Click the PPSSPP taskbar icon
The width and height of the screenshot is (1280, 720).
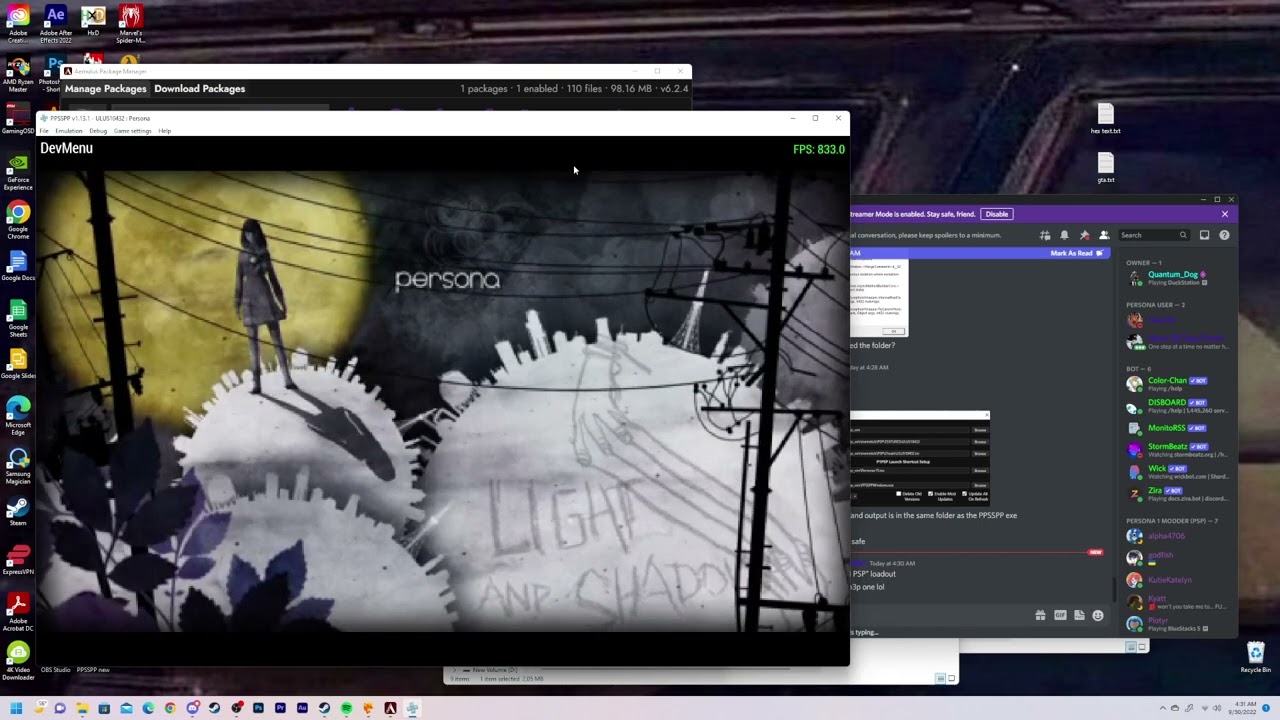pos(412,708)
